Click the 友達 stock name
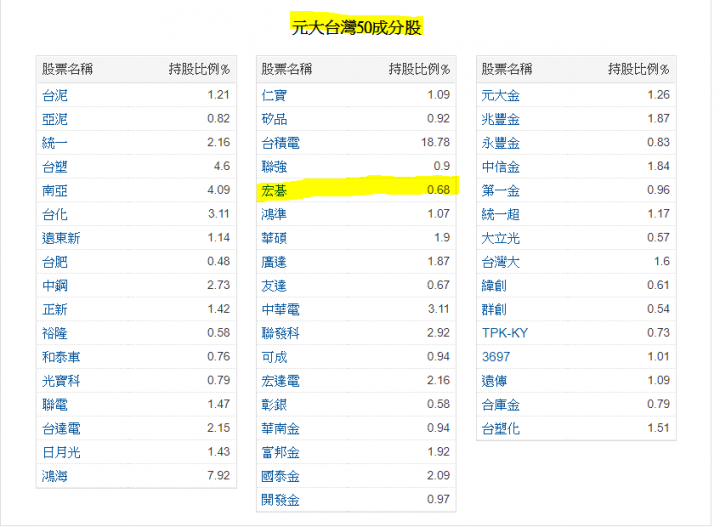Viewport: 720px width, 527px height. [x=274, y=286]
